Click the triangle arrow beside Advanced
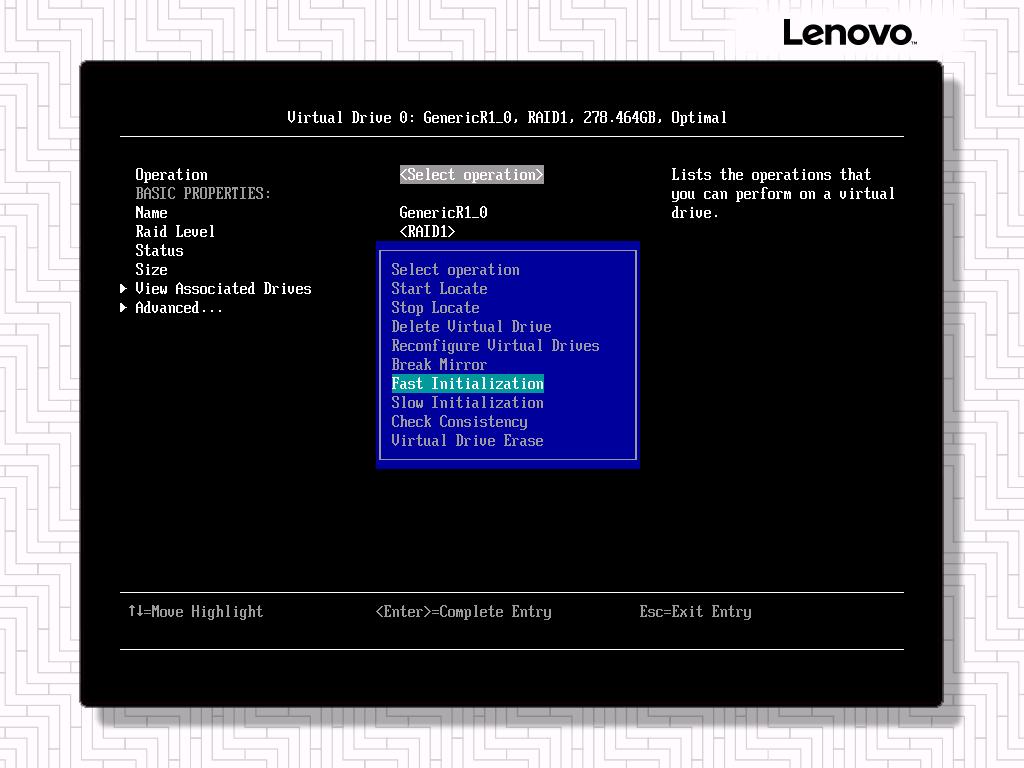 (x=124, y=308)
